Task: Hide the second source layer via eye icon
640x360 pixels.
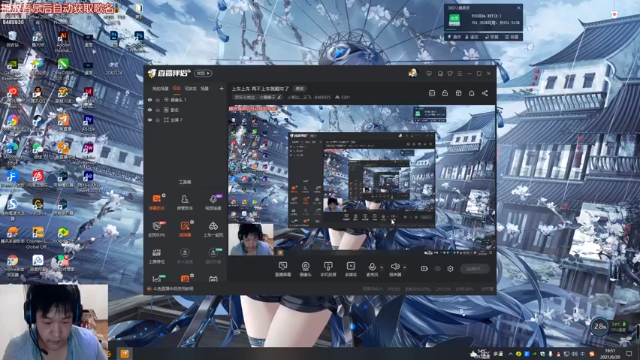Action: tap(150, 110)
